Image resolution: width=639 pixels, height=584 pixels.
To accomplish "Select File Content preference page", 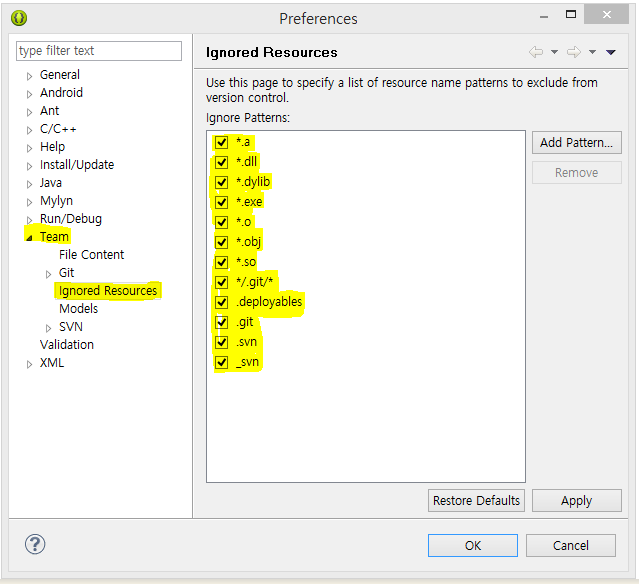I will point(91,255).
